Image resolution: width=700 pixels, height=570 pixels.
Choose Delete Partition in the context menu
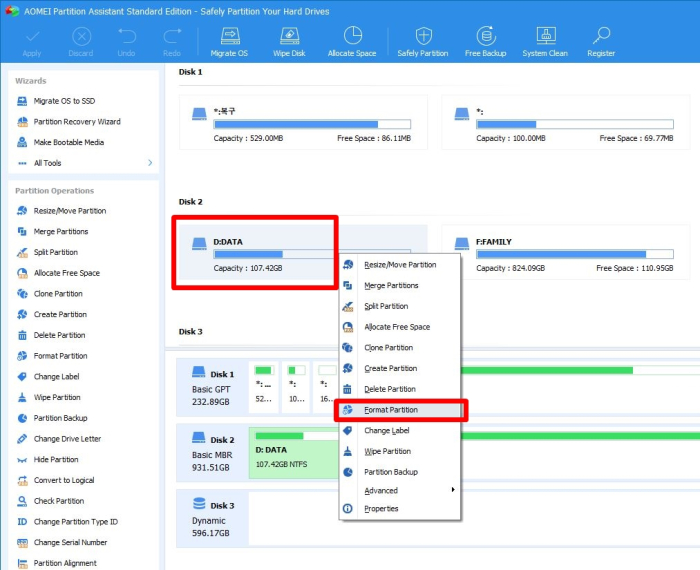(400, 389)
